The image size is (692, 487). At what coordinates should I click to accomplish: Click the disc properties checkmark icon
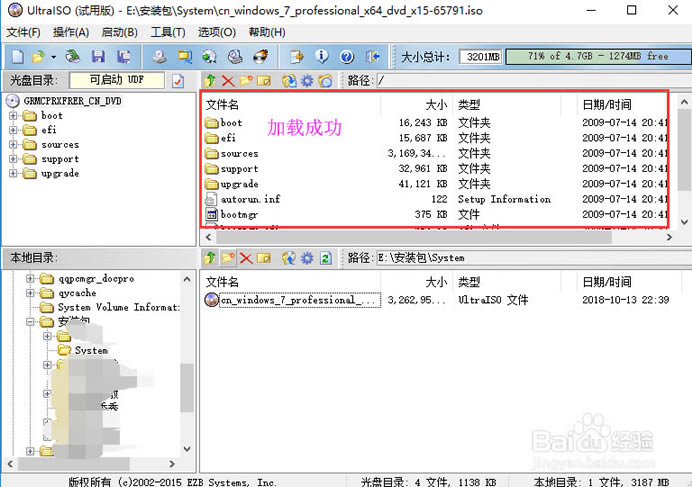178,81
